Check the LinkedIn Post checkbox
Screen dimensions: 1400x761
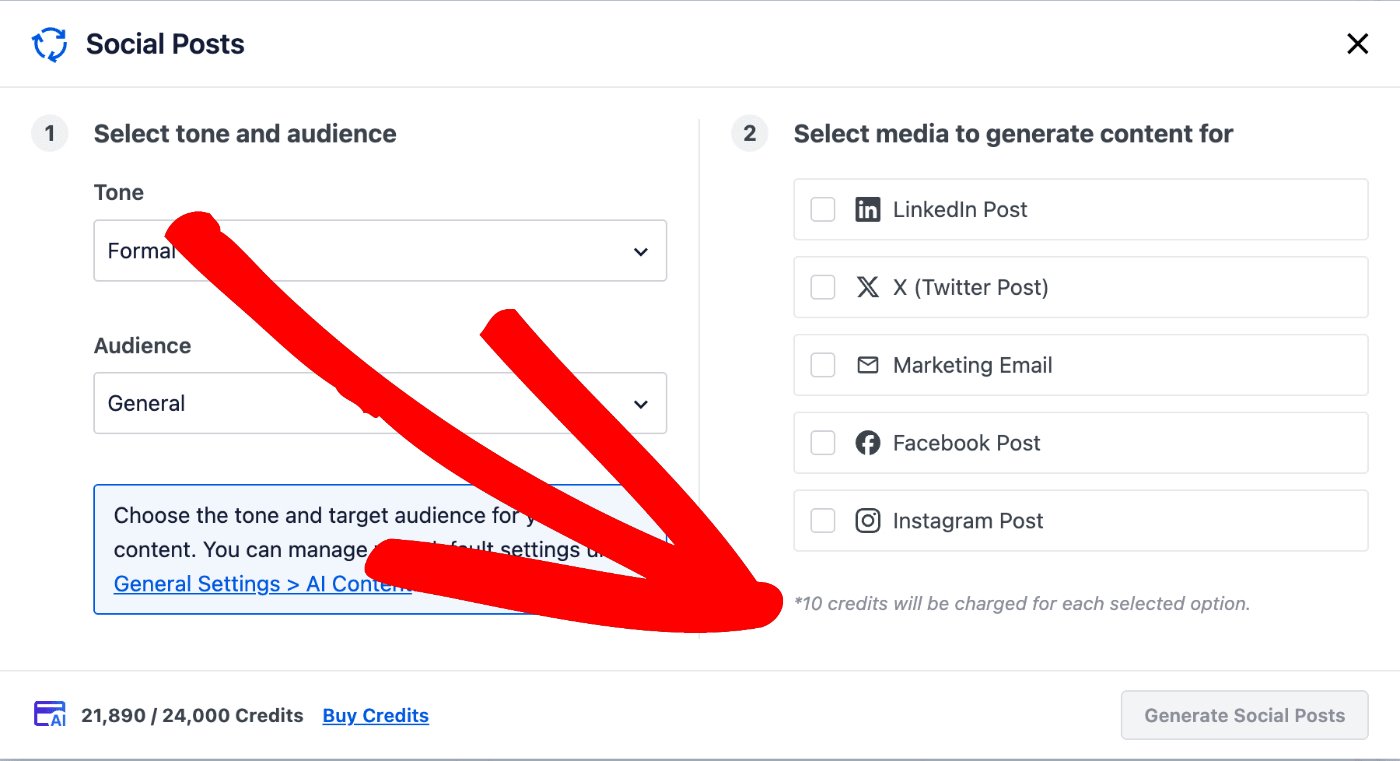click(x=822, y=210)
